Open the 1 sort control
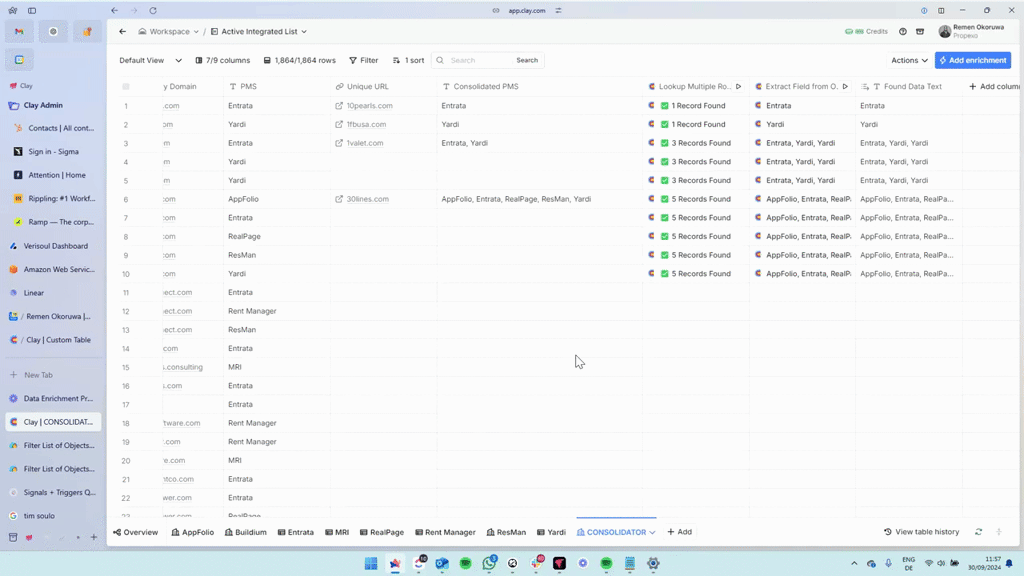This screenshot has height=576, width=1024. 408,61
